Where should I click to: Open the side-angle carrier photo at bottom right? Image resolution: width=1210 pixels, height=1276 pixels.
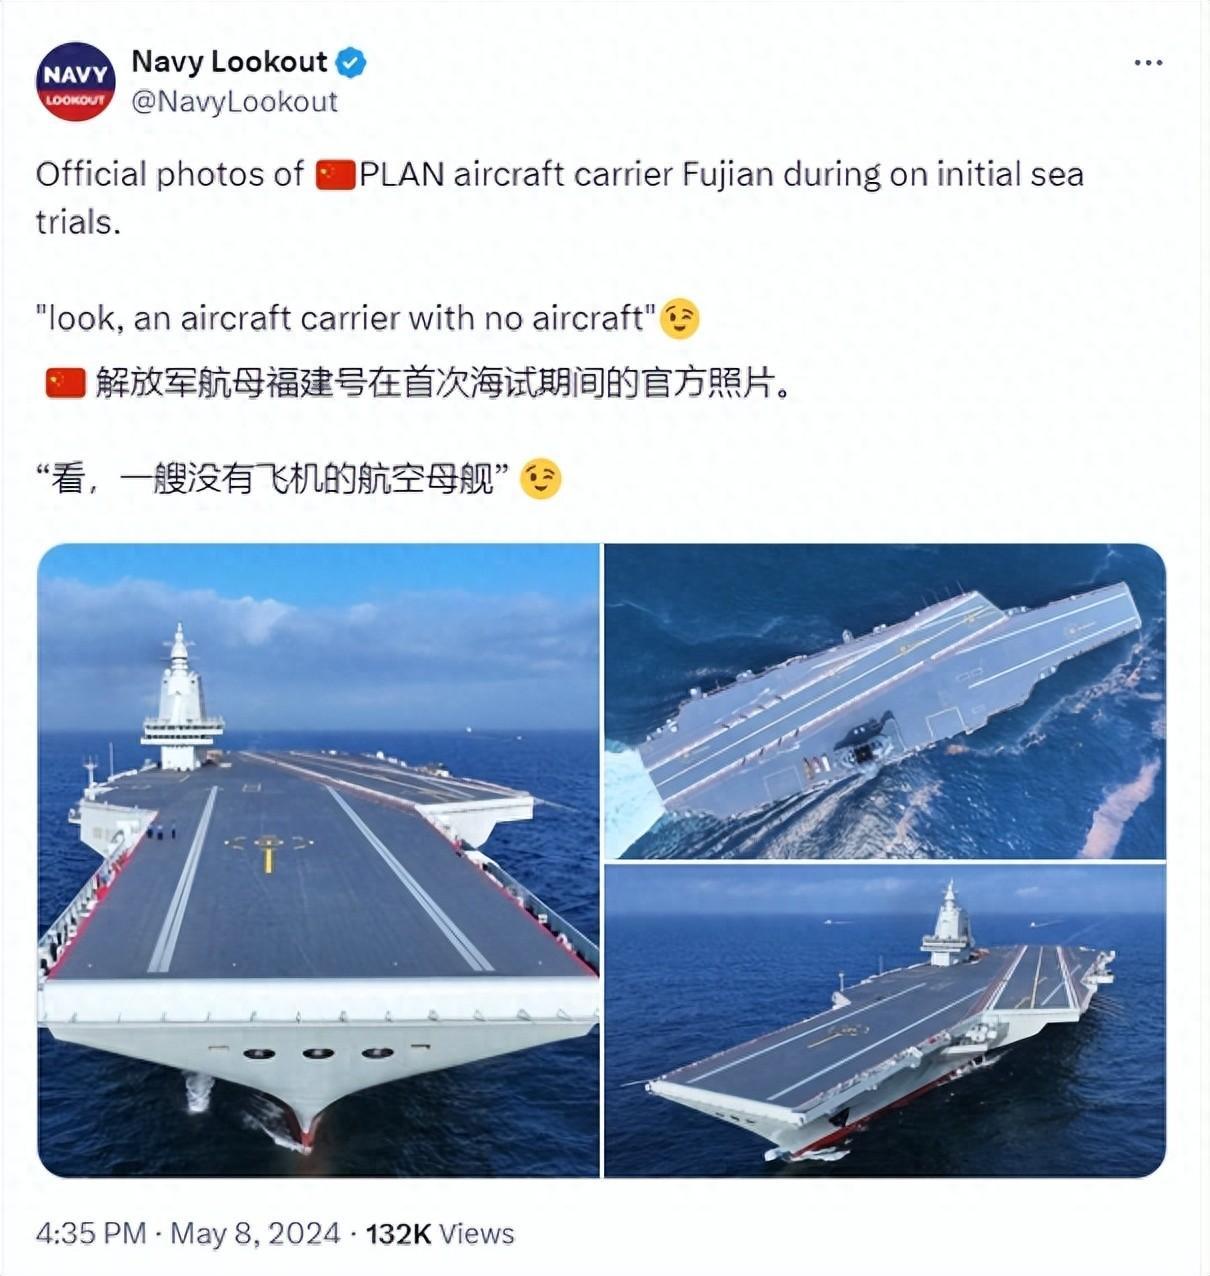885,1020
